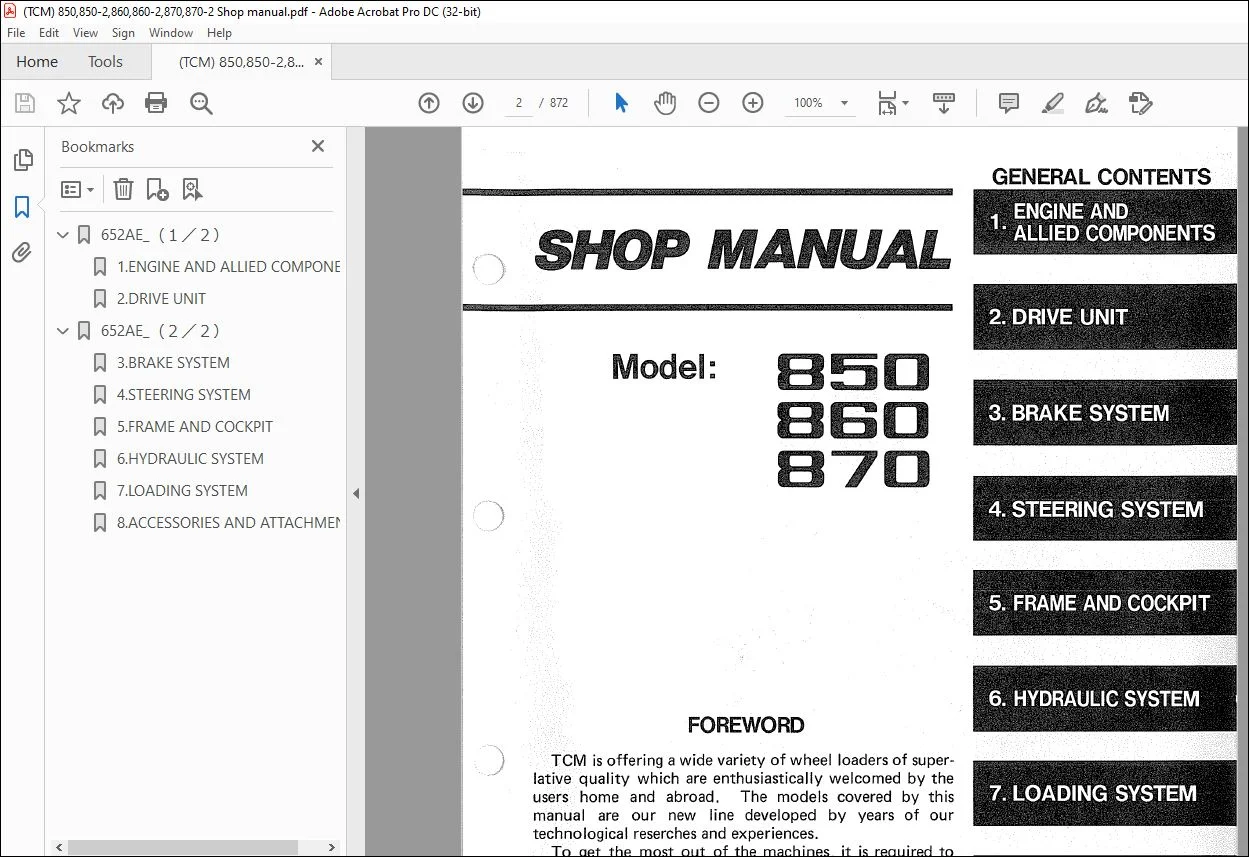The width and height of the screenshot is (1249, 857).
Task: Toggle the Bookmarks panel ribbon icon
Action: point(22,207)
